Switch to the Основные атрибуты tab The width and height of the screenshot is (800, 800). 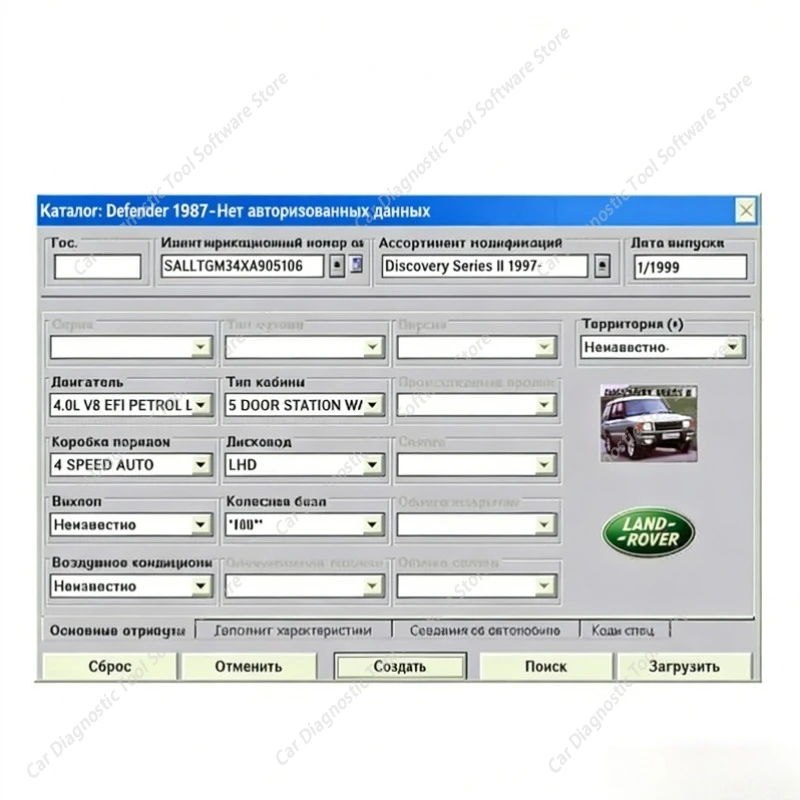click(118, 631)
